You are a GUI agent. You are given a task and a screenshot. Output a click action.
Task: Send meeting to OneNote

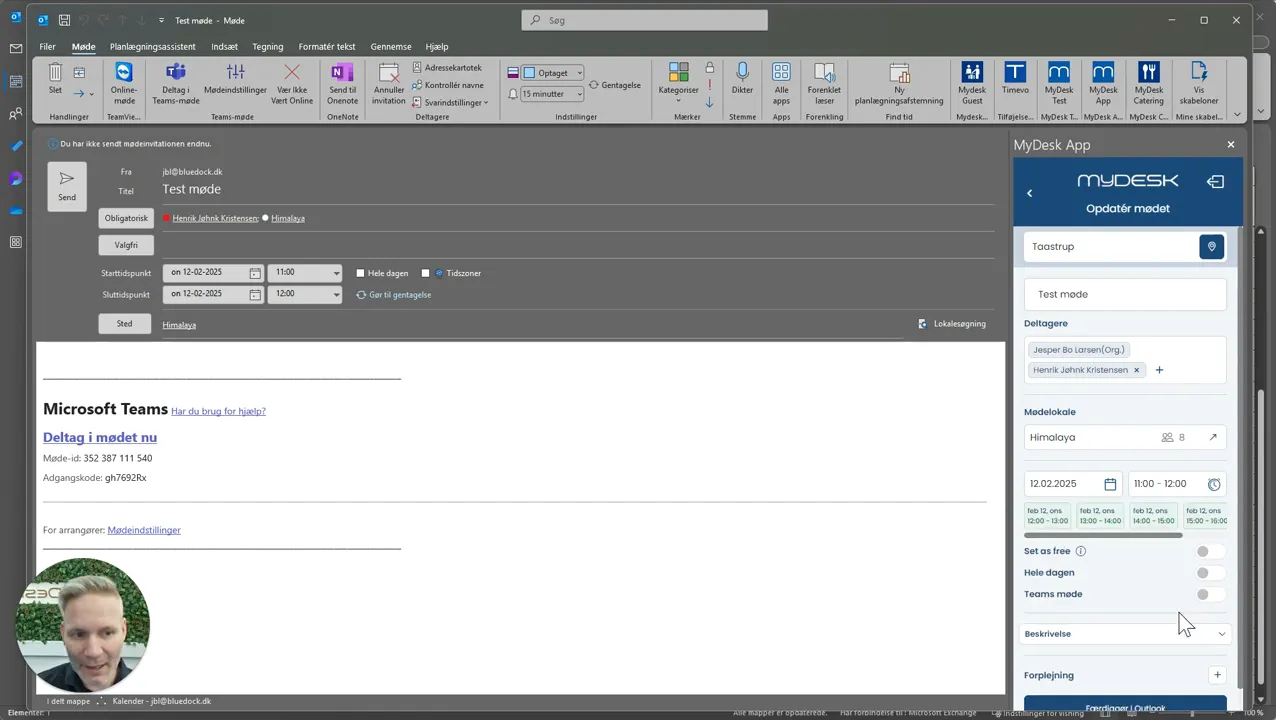point(342,83)
